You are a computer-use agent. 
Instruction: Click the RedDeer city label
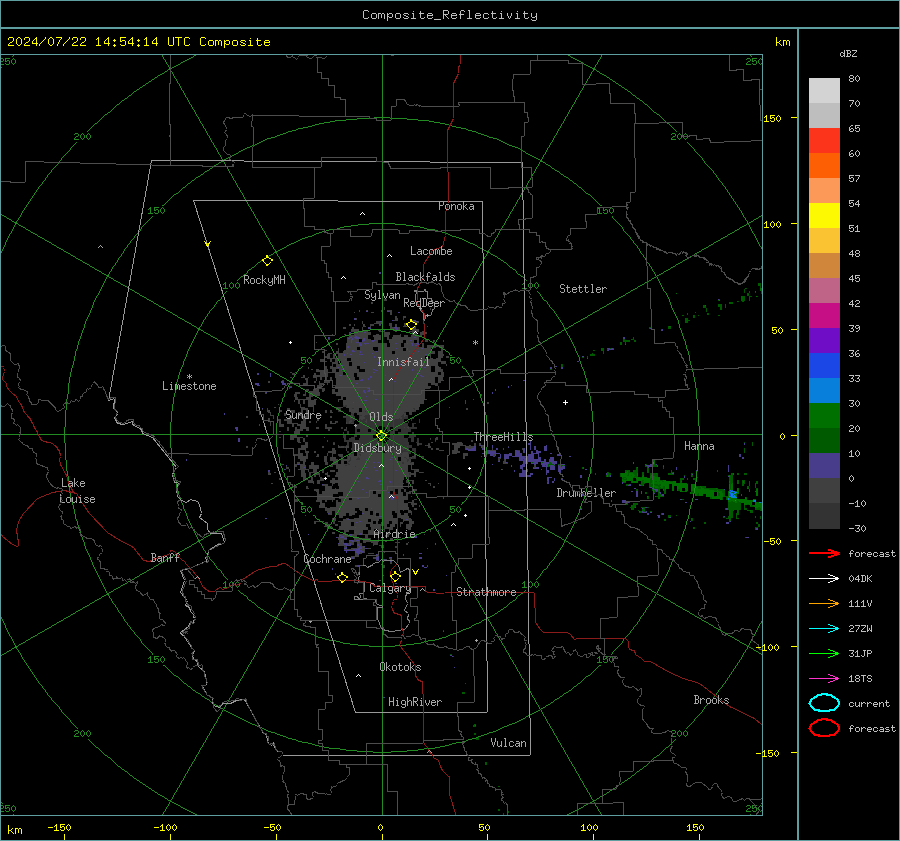[x=424, y=303]
